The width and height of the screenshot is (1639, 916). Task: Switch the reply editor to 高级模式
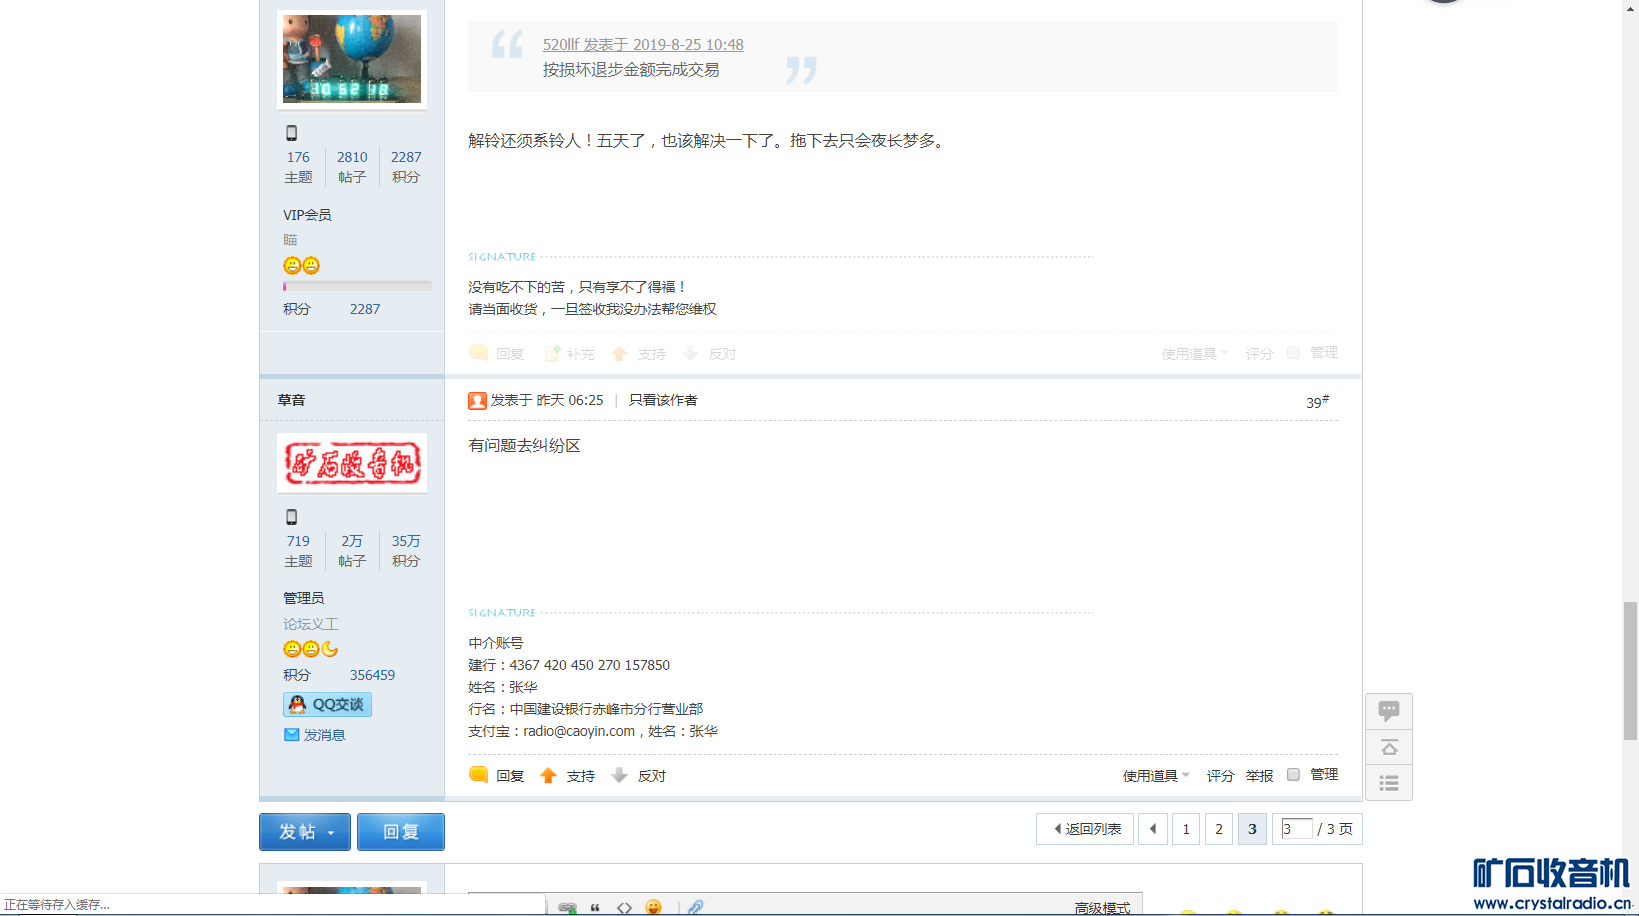click(x=1102, y=908)
